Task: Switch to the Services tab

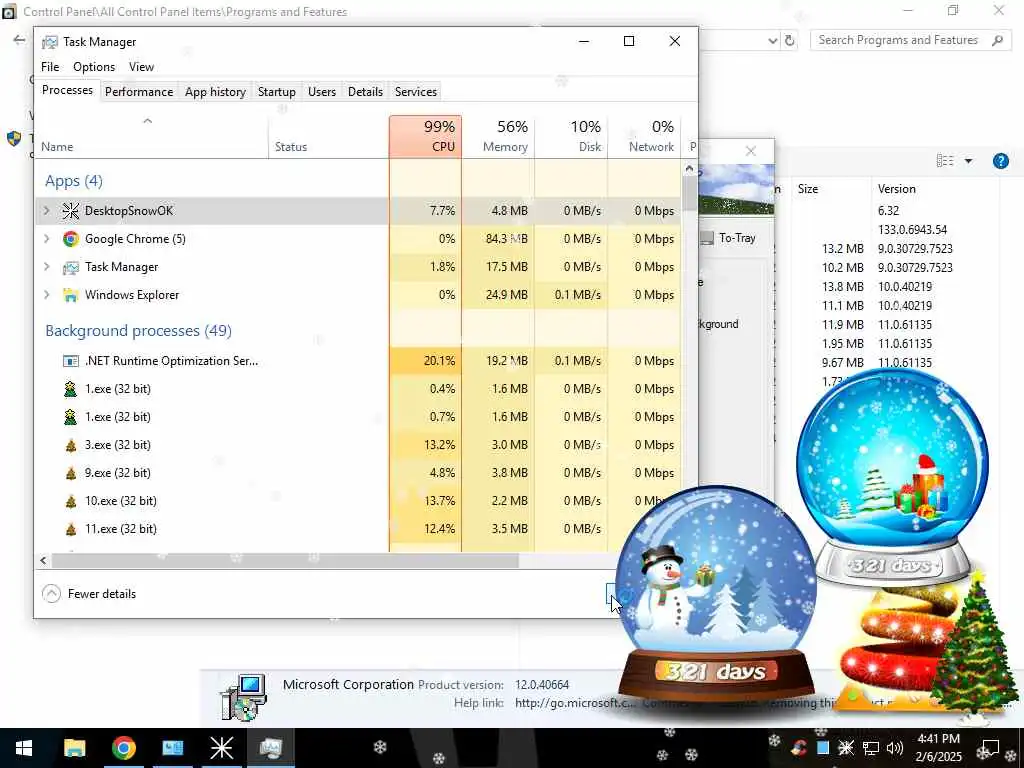Action: (x=416, y=91)
